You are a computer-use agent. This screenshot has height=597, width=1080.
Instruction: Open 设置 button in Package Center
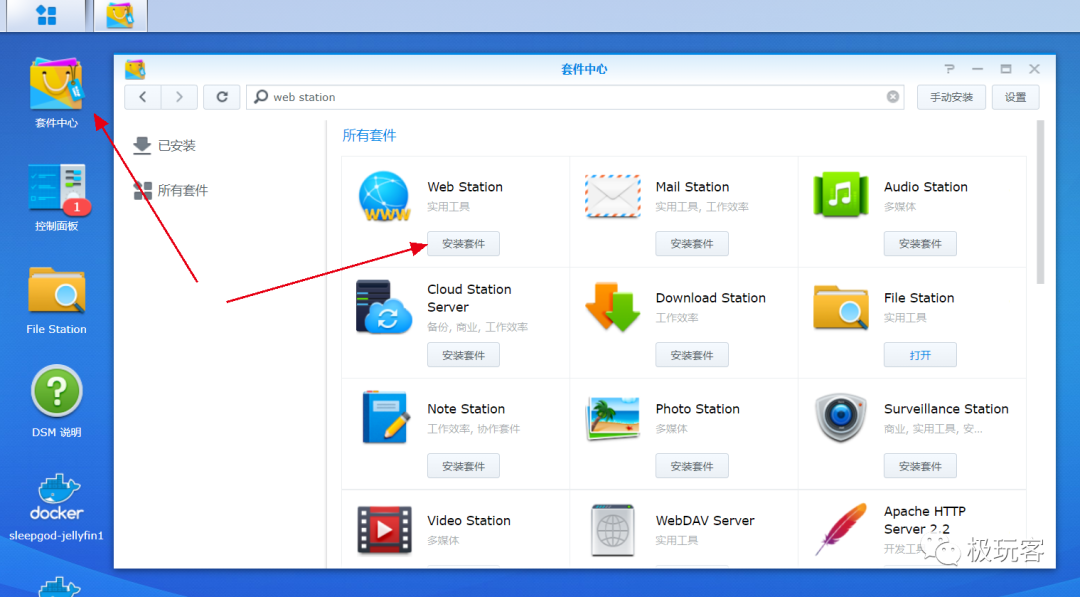pyautogui.click(x=1015, y=97)
